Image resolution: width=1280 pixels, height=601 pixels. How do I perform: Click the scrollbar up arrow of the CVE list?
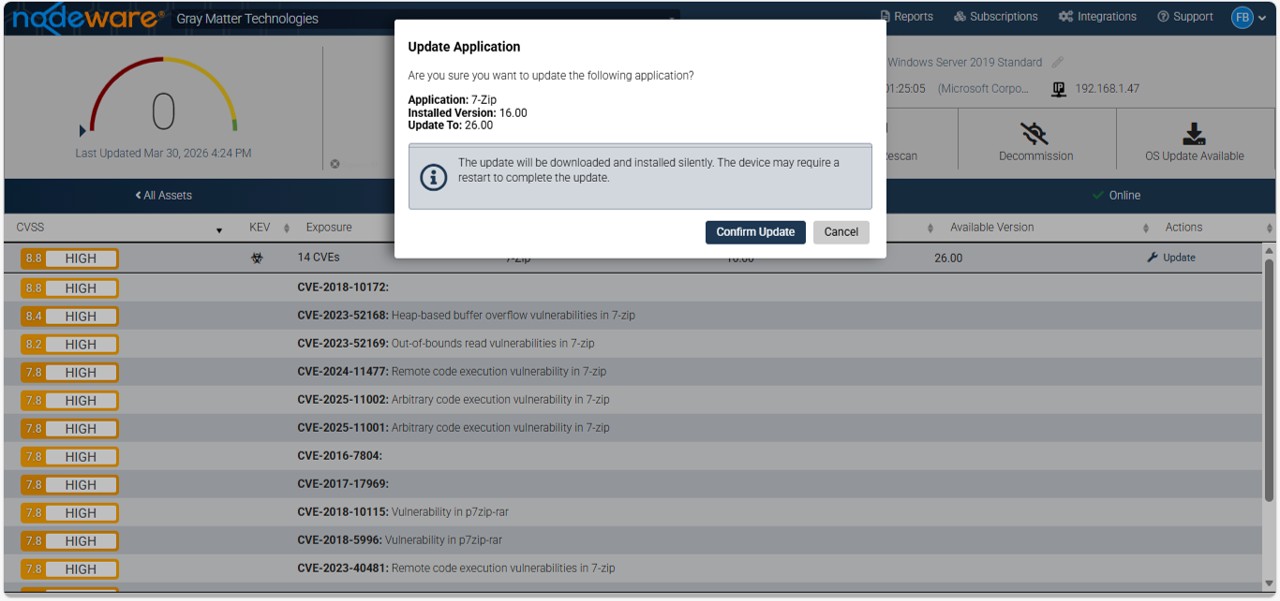[x=1270, y=251]
